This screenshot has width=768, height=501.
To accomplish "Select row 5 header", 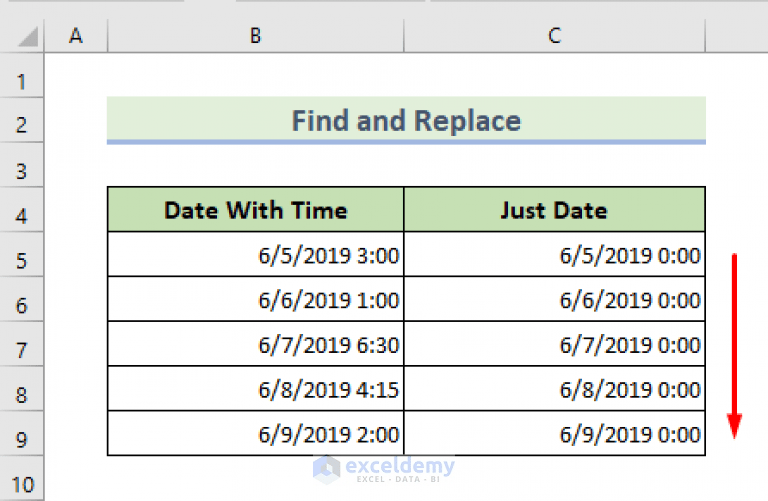I will tap(22, 255).
